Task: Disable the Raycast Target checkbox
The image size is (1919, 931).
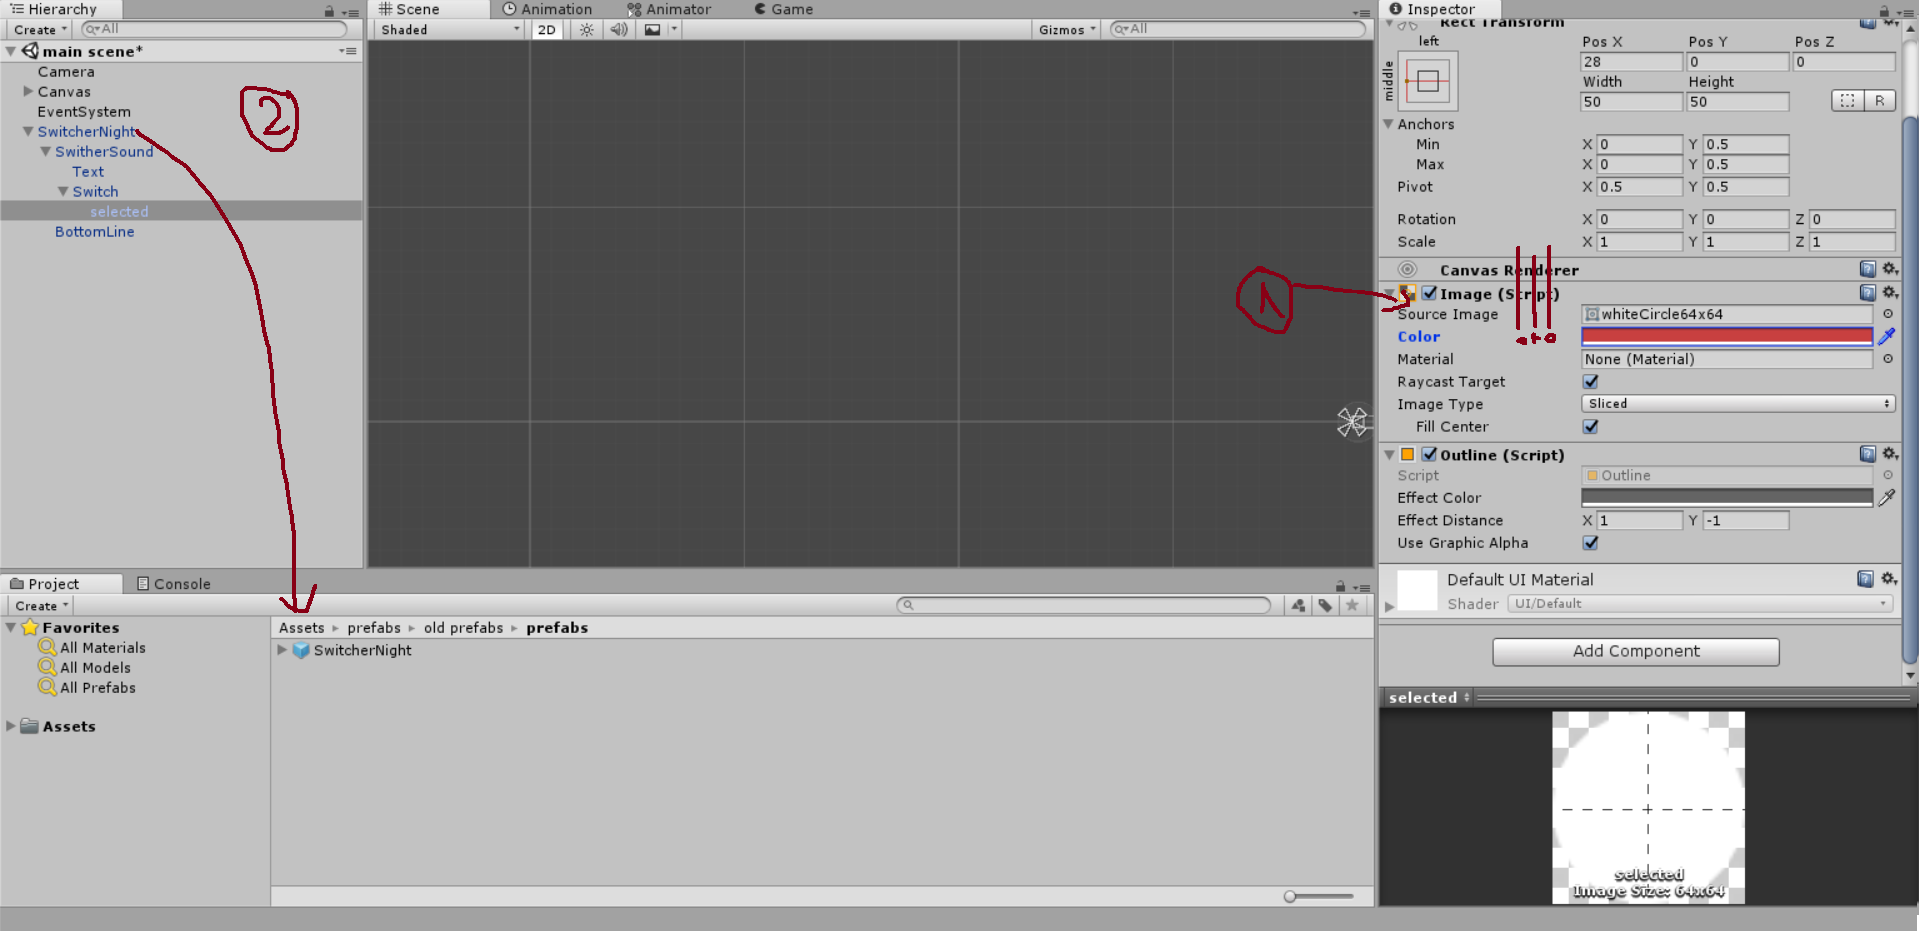Action: pos(1590,381)
